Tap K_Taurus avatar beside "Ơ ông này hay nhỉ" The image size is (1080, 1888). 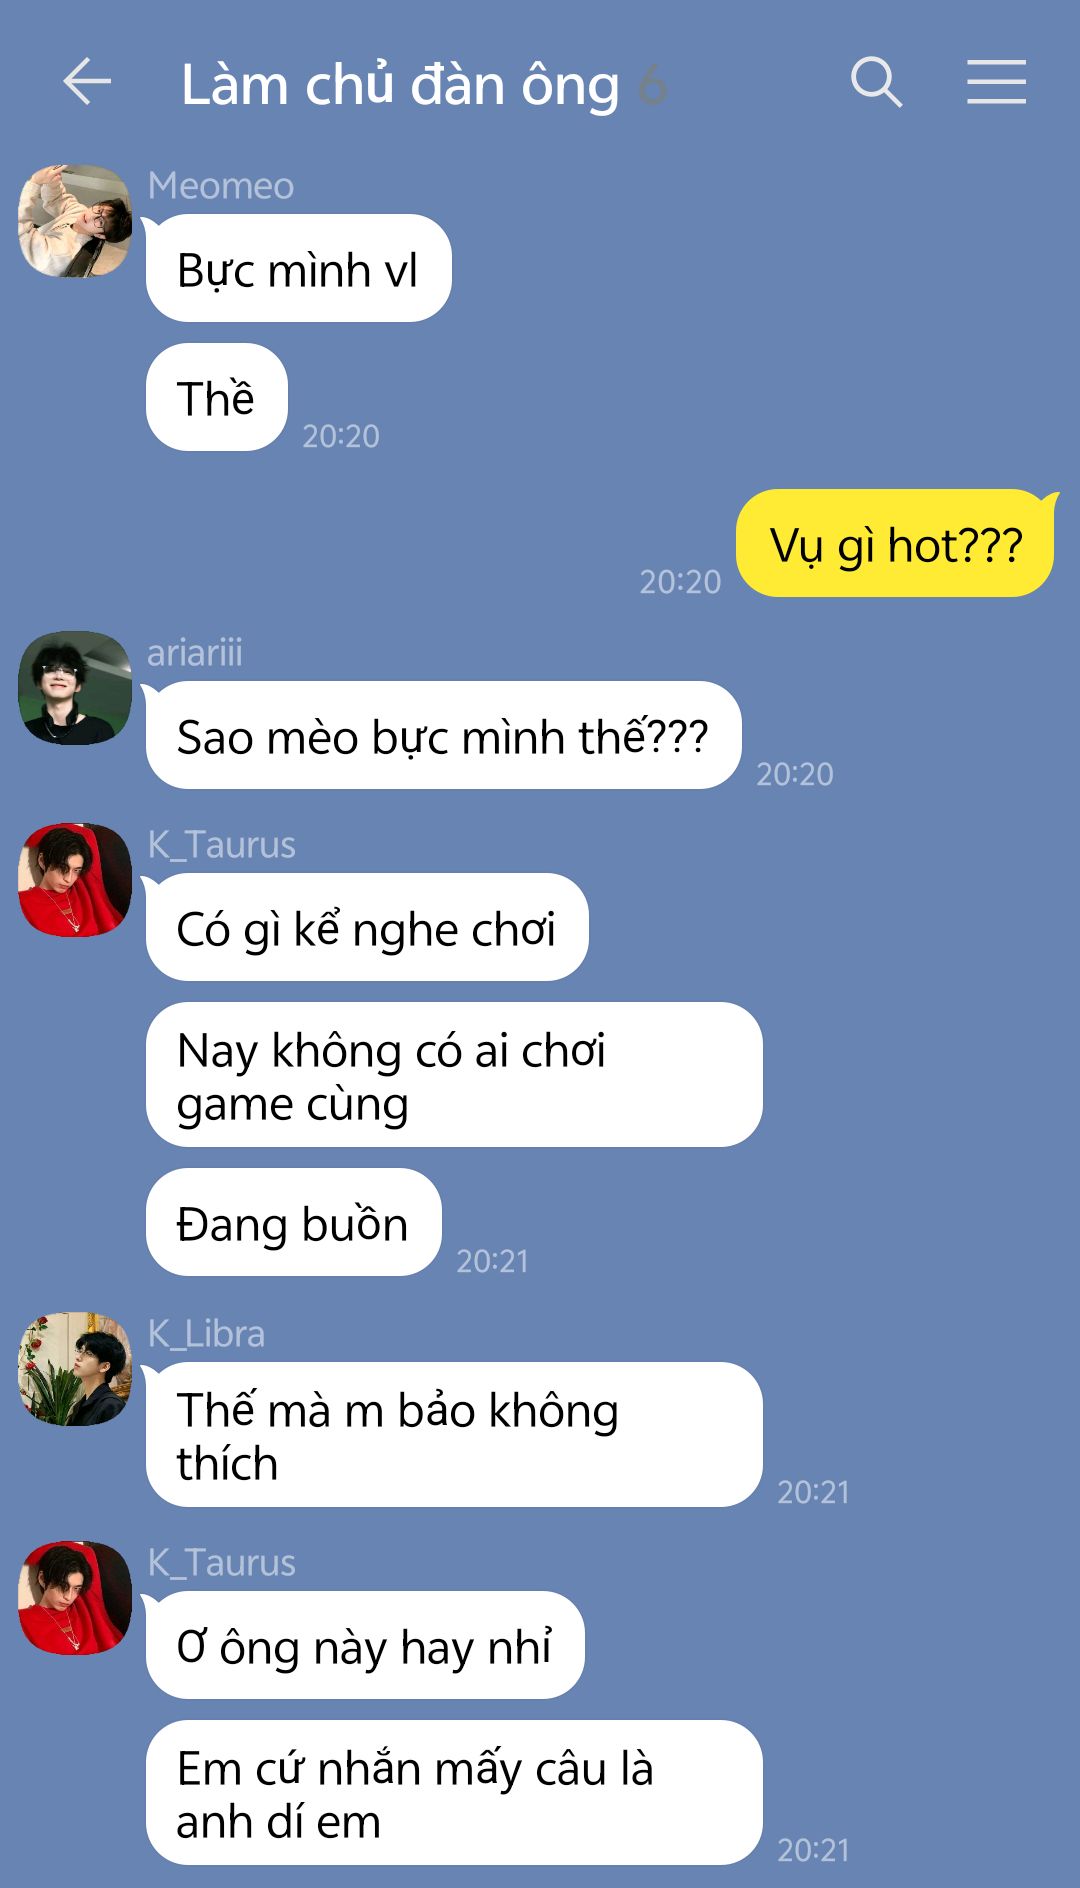pos(75,1598)
